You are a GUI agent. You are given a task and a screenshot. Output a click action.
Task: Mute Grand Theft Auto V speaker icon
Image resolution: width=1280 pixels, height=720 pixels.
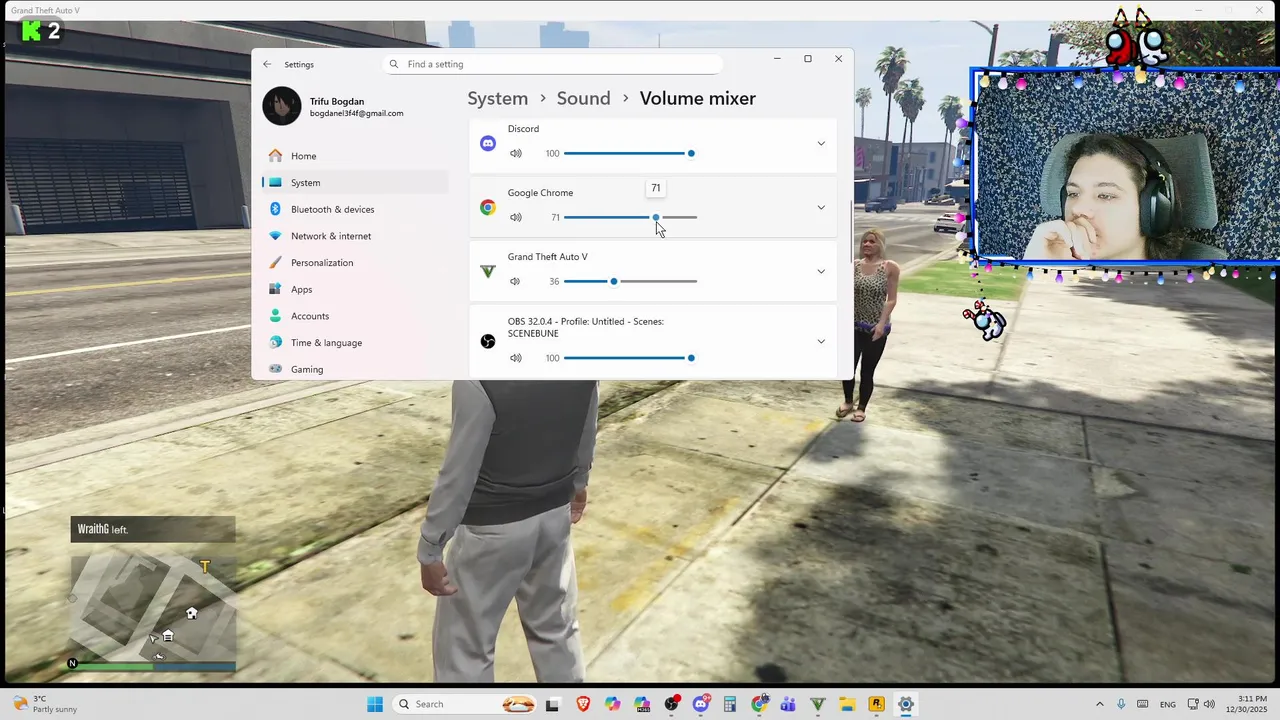point(516,281)
